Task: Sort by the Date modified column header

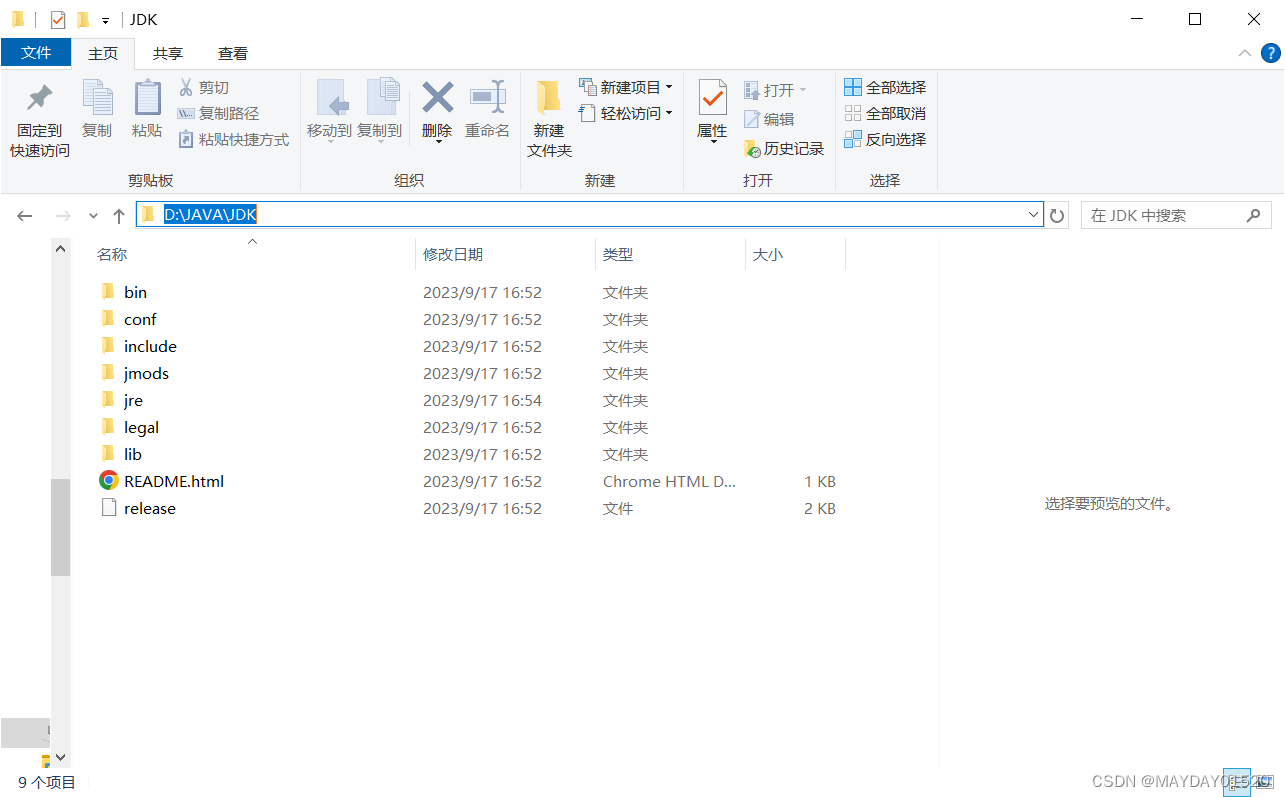Action: click(x=505, y=255)
